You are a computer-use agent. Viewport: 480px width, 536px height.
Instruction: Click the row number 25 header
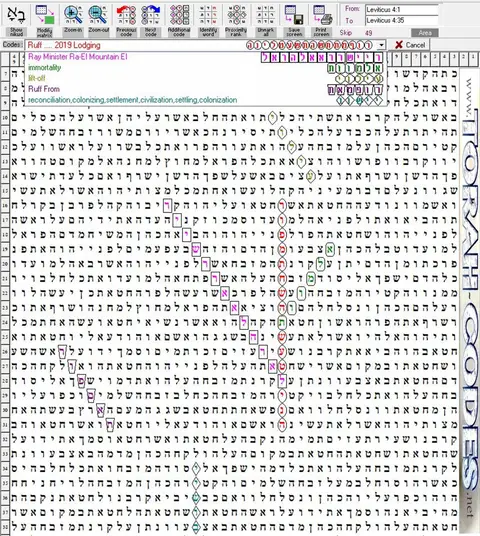pos(5,337)
